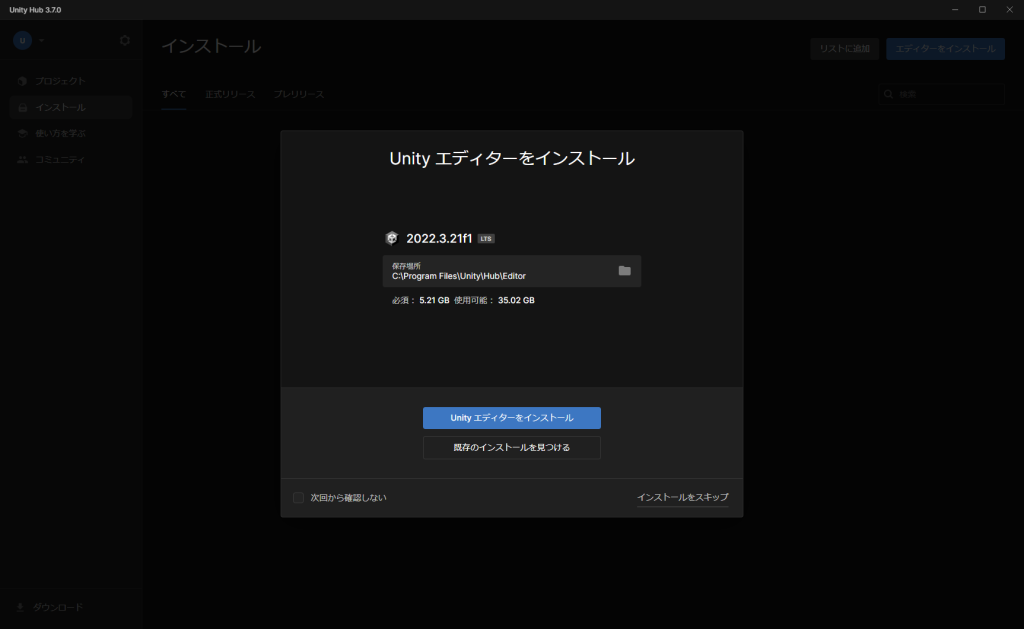Screen dimensions: 1024x629
Task: Open プロジェクト in the sidebar
Action: [71, 81]
